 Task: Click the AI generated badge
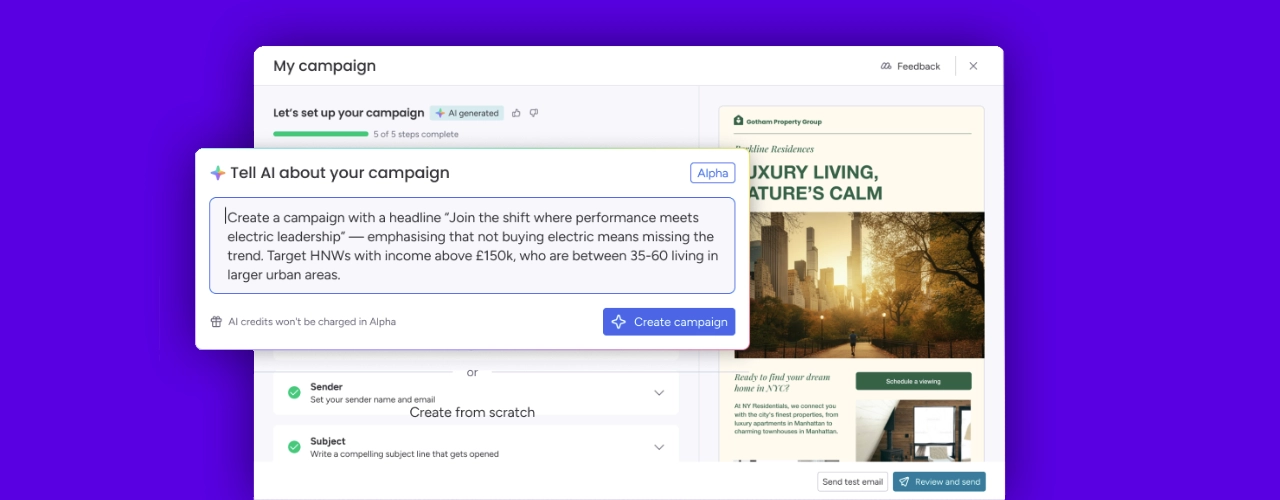coord(467,113)
